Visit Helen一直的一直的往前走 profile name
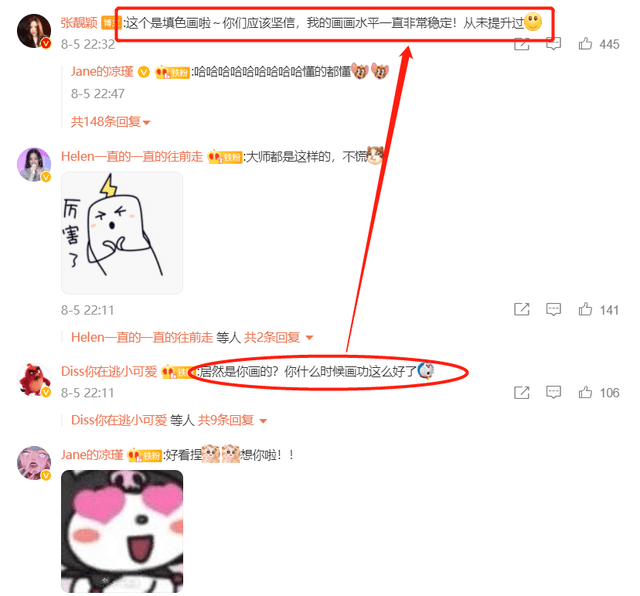This screenshot has height=596, width=640. (x=132, y=156)
